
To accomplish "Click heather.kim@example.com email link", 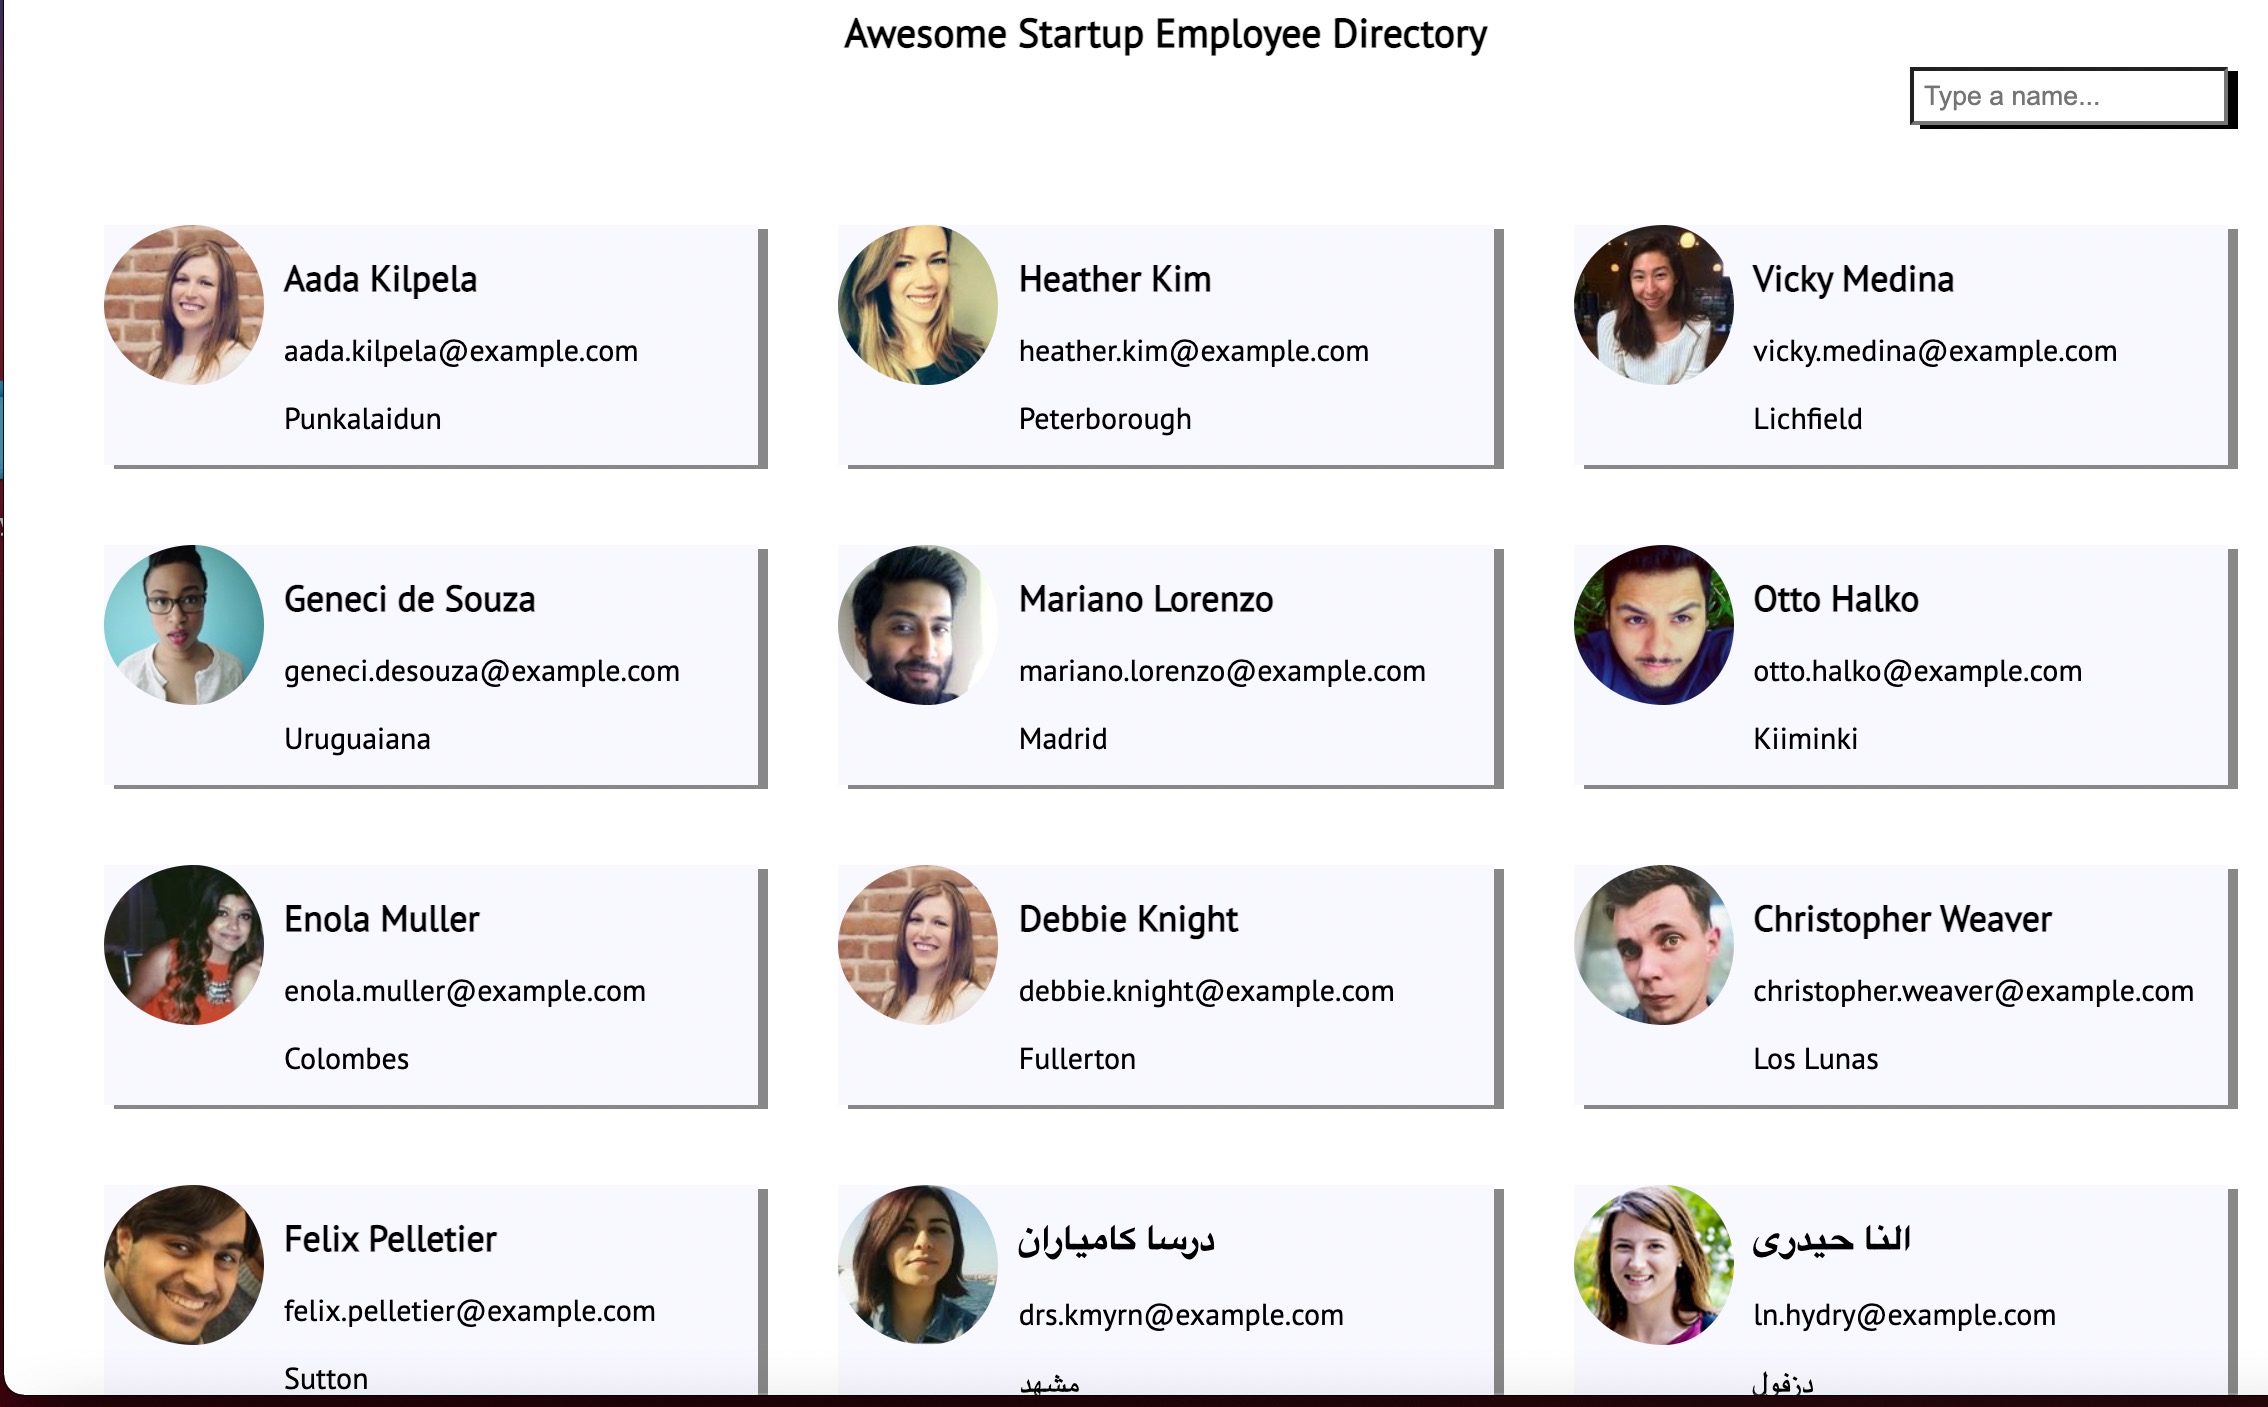I will [1193, 350].
